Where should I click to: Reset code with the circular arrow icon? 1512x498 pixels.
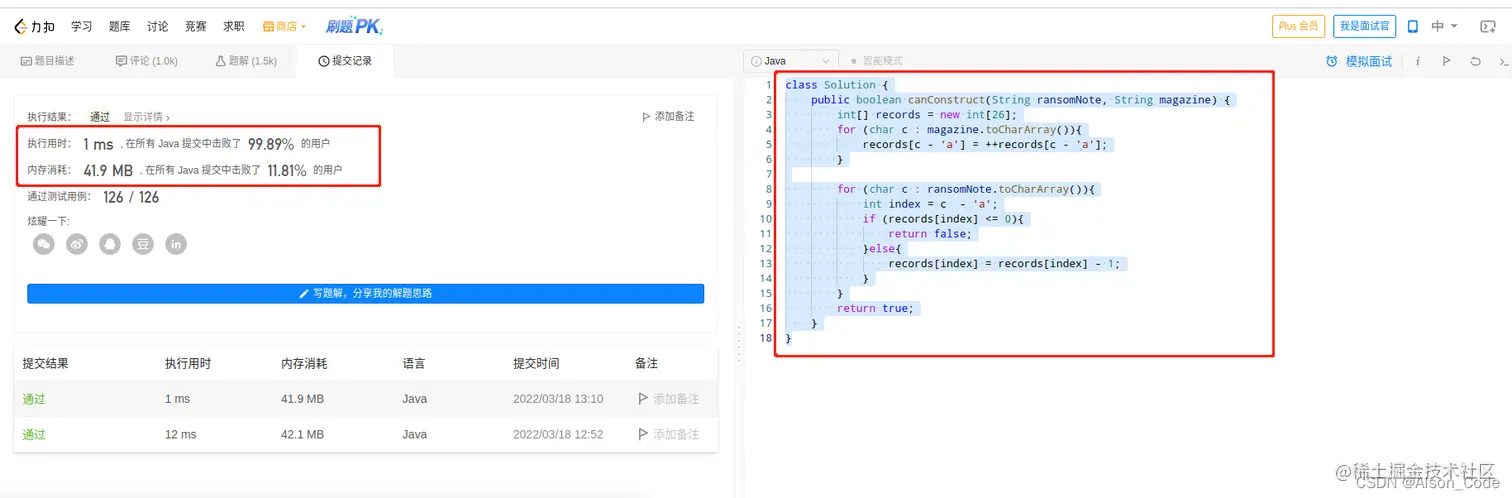click(1475, 61)
